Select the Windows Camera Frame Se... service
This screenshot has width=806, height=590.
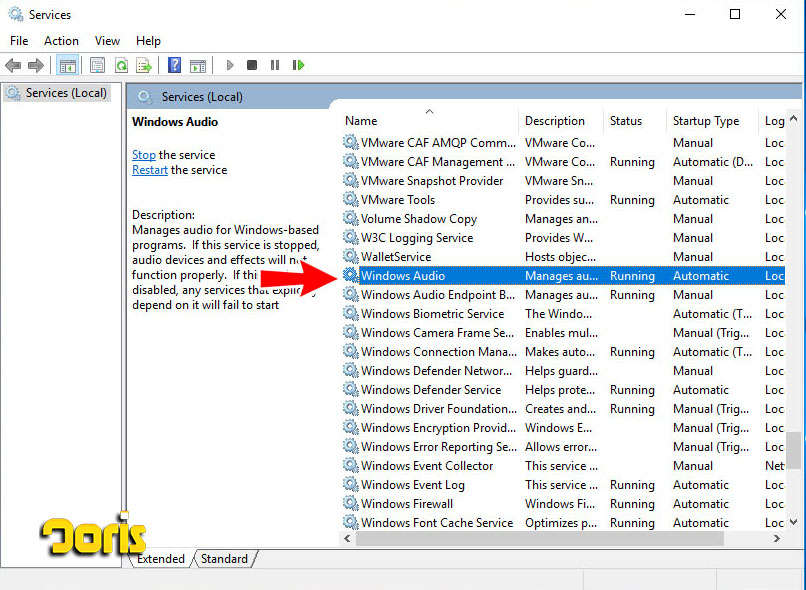pyautogui.click(x=563, y=333)
